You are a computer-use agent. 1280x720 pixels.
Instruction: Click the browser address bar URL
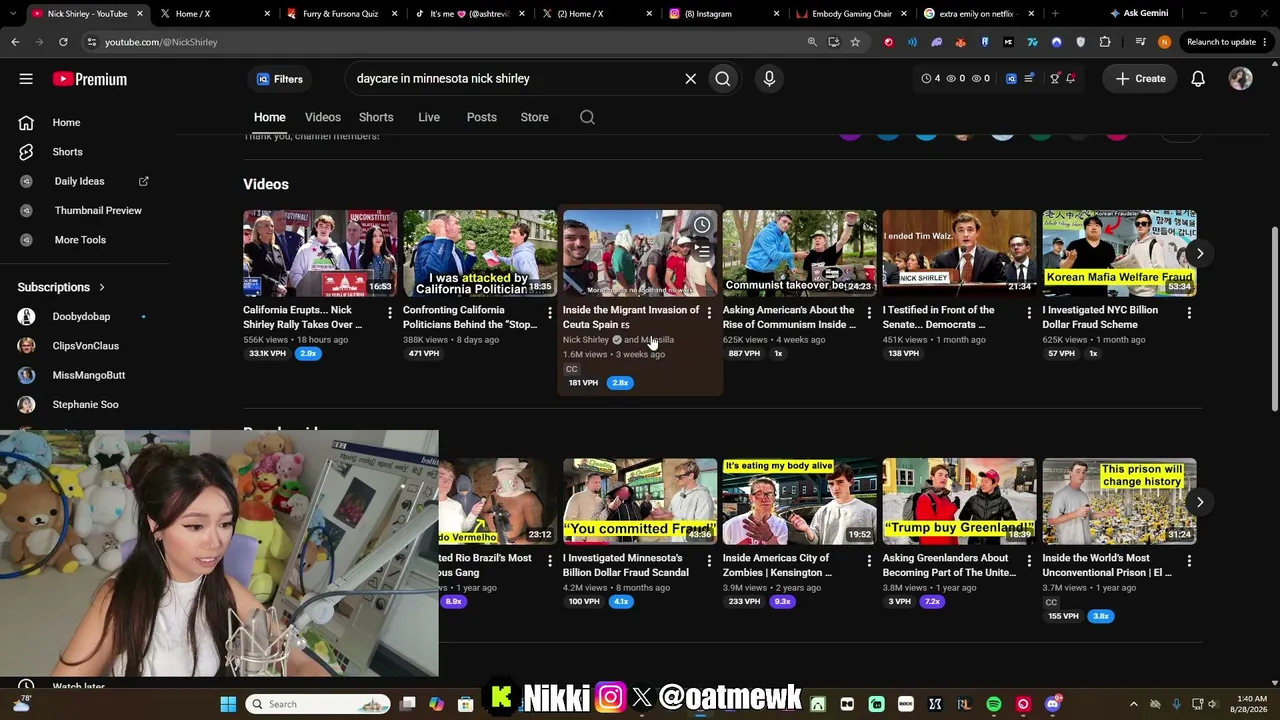pos(161,42)
